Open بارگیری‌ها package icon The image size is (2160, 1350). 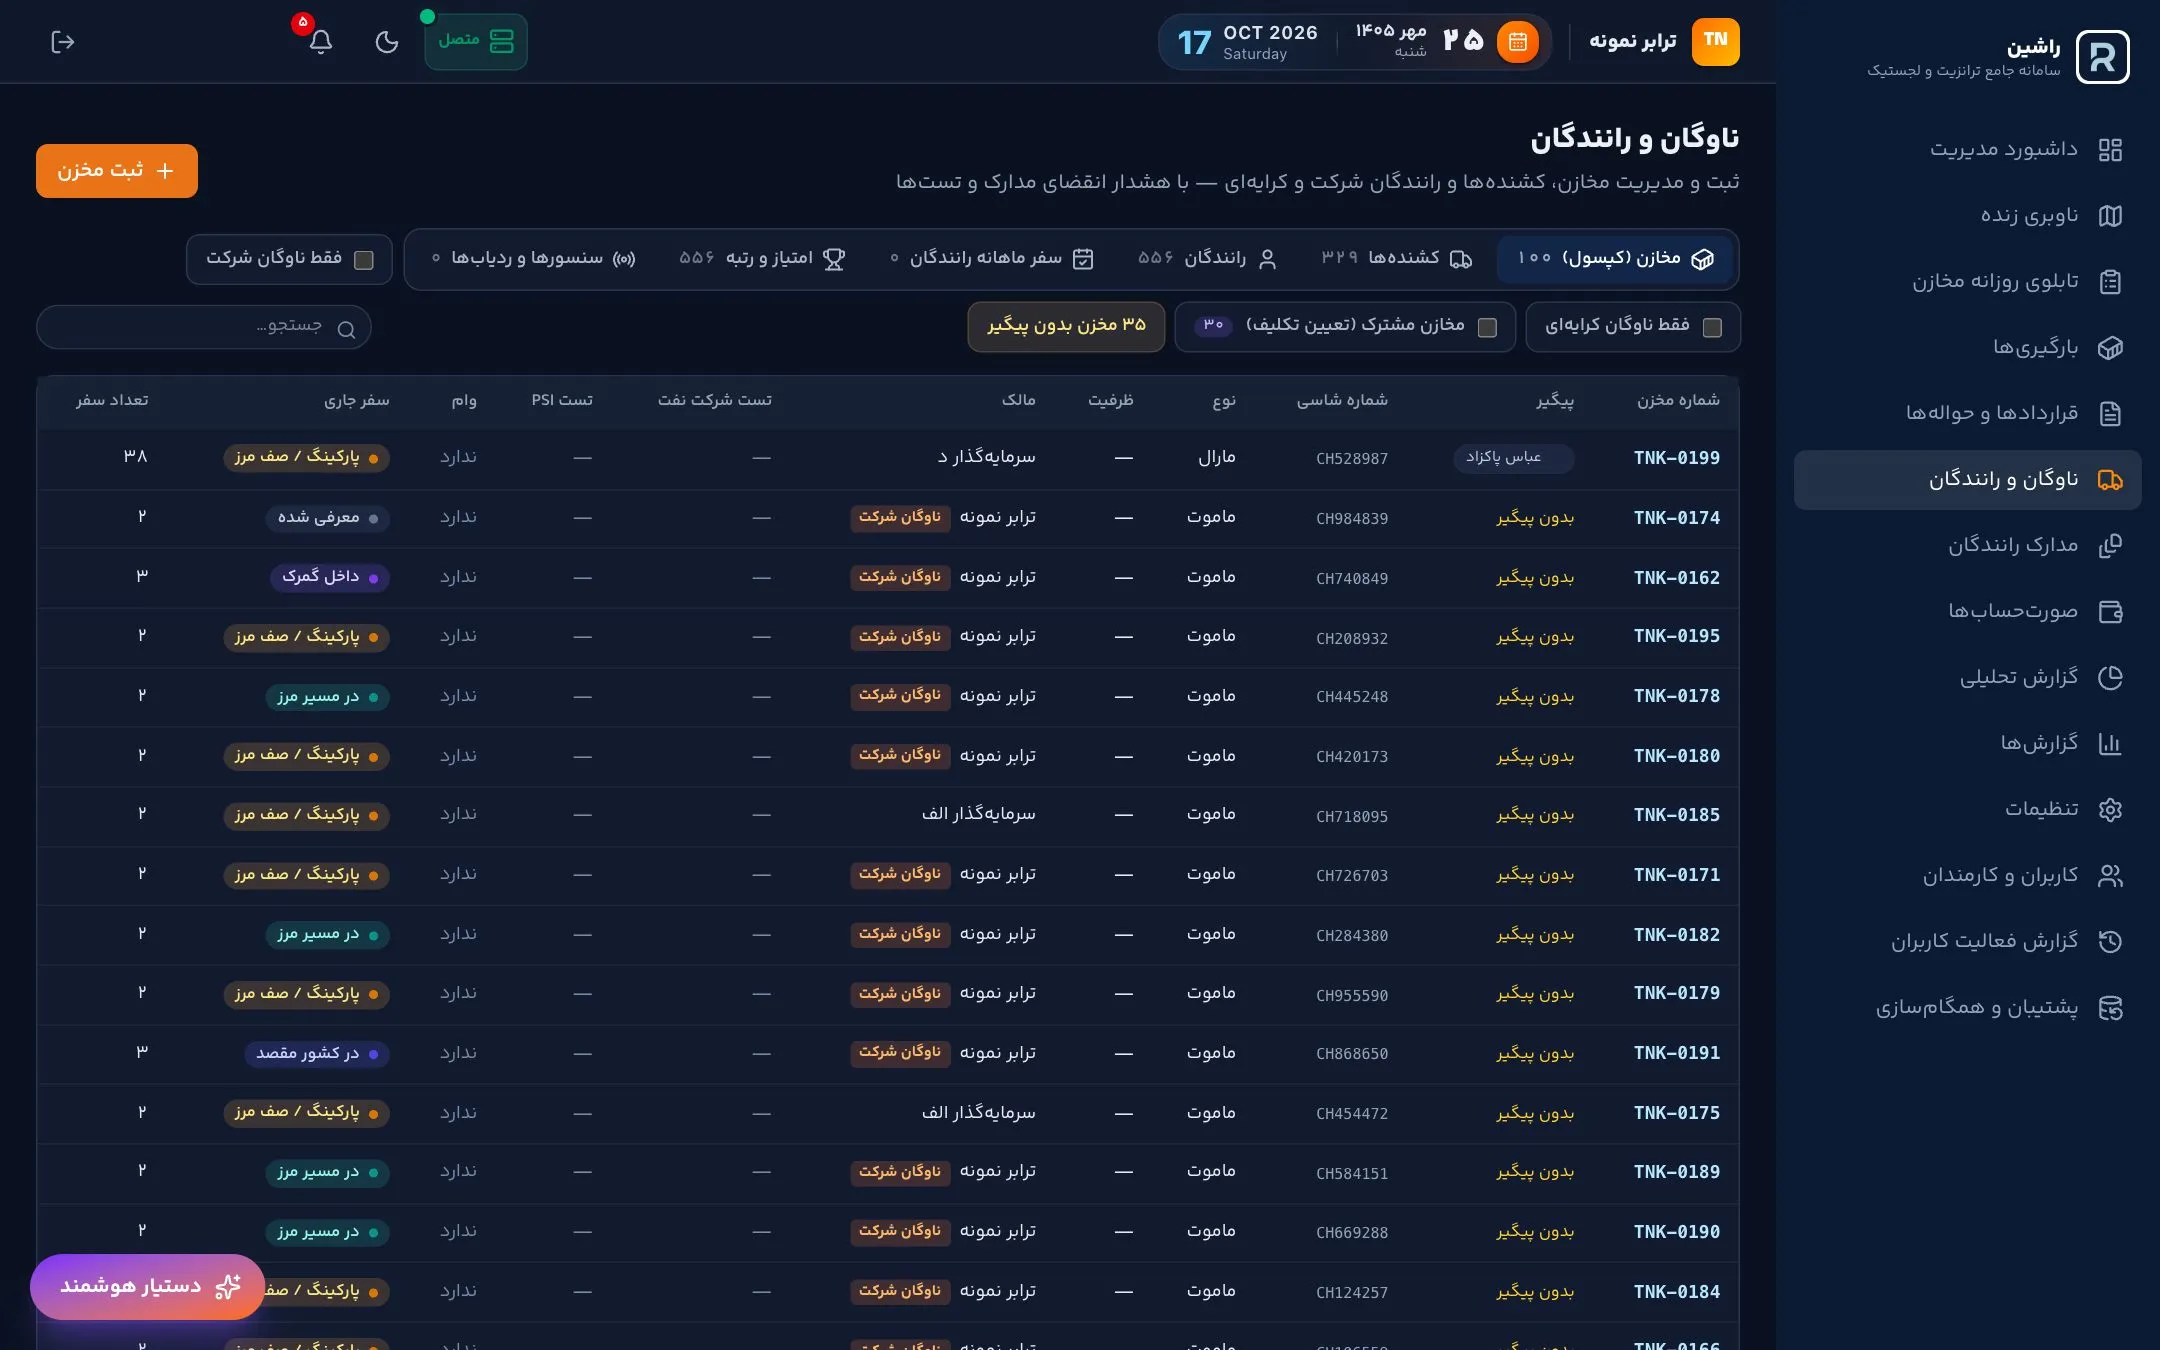2110,348
